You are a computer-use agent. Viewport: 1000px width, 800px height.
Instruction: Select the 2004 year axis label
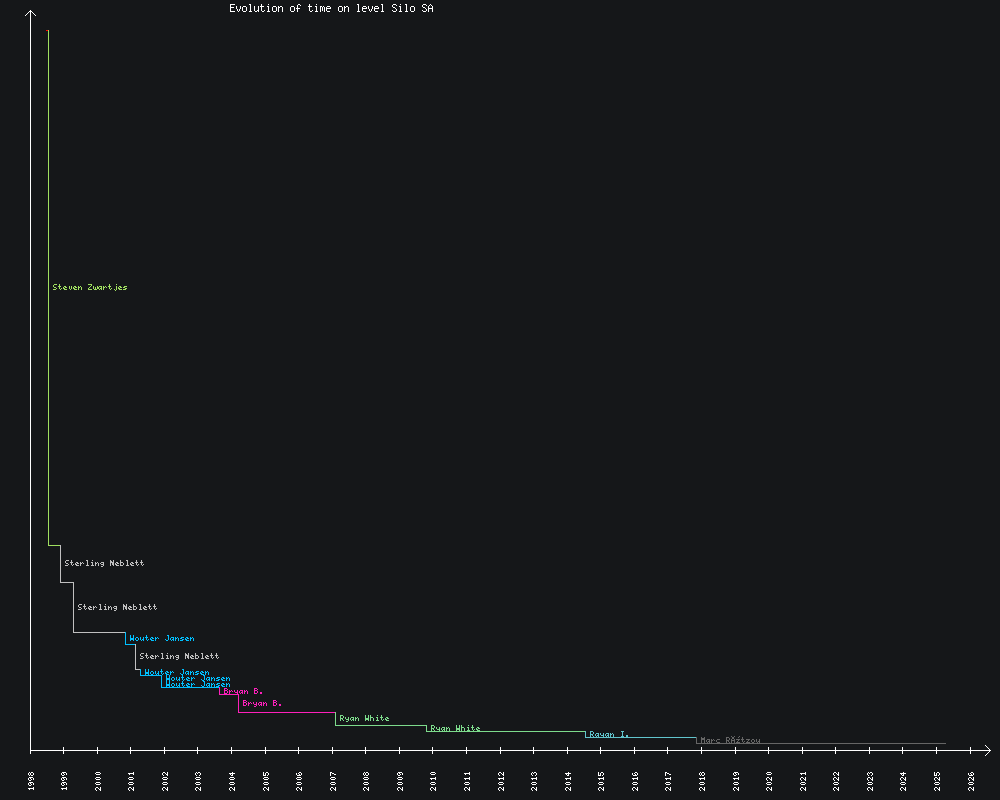pos(232,781)
